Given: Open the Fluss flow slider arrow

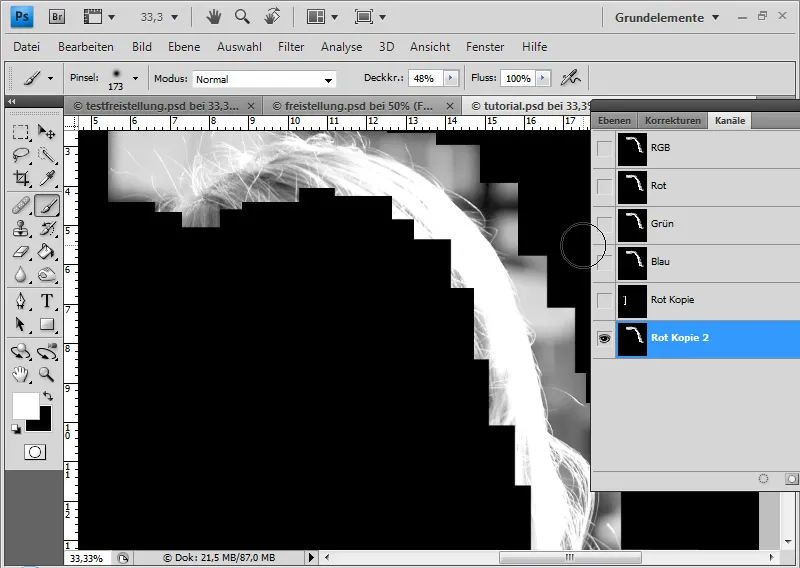Looking at the screenshot, I should [x=543, y=78].
